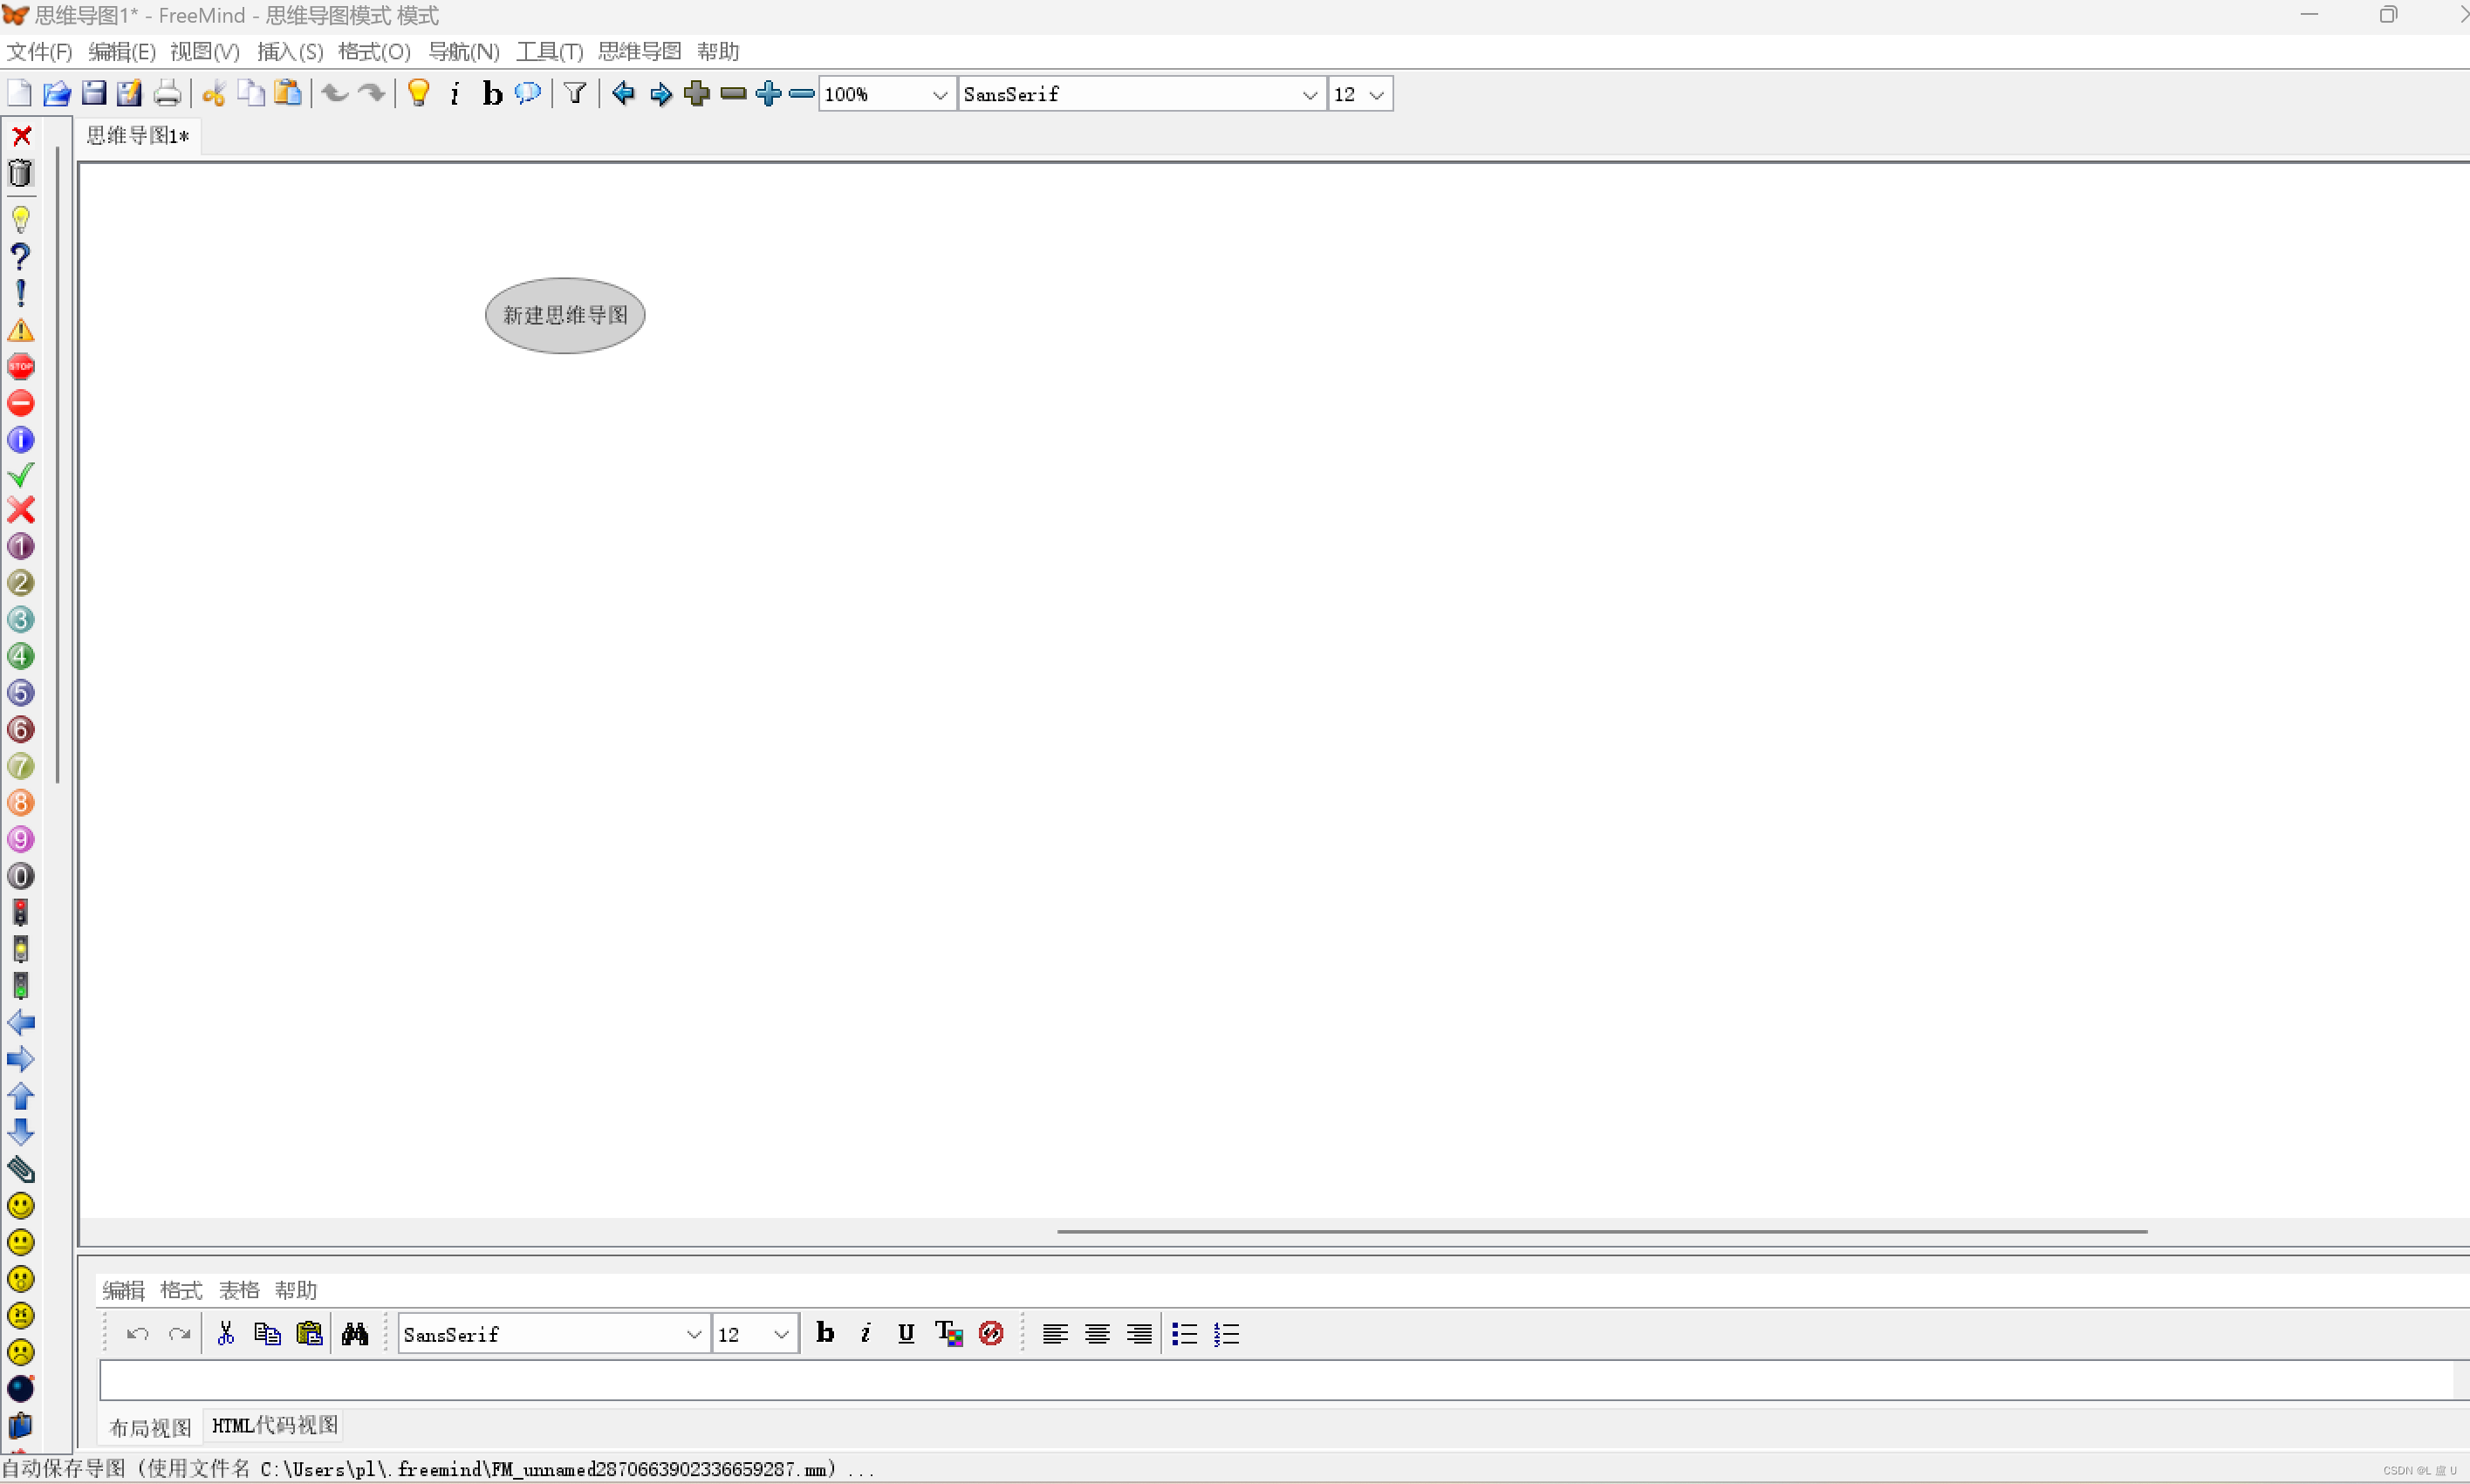
Task: Open the note editor font size dropdown
Action: click(x=781, y=1335)
